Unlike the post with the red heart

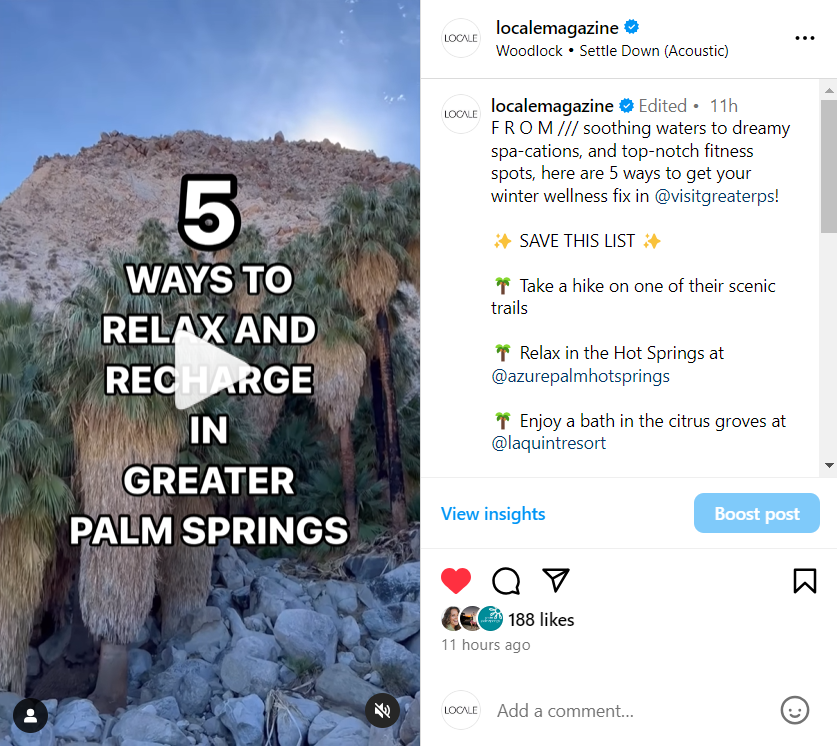pos(455,581)
